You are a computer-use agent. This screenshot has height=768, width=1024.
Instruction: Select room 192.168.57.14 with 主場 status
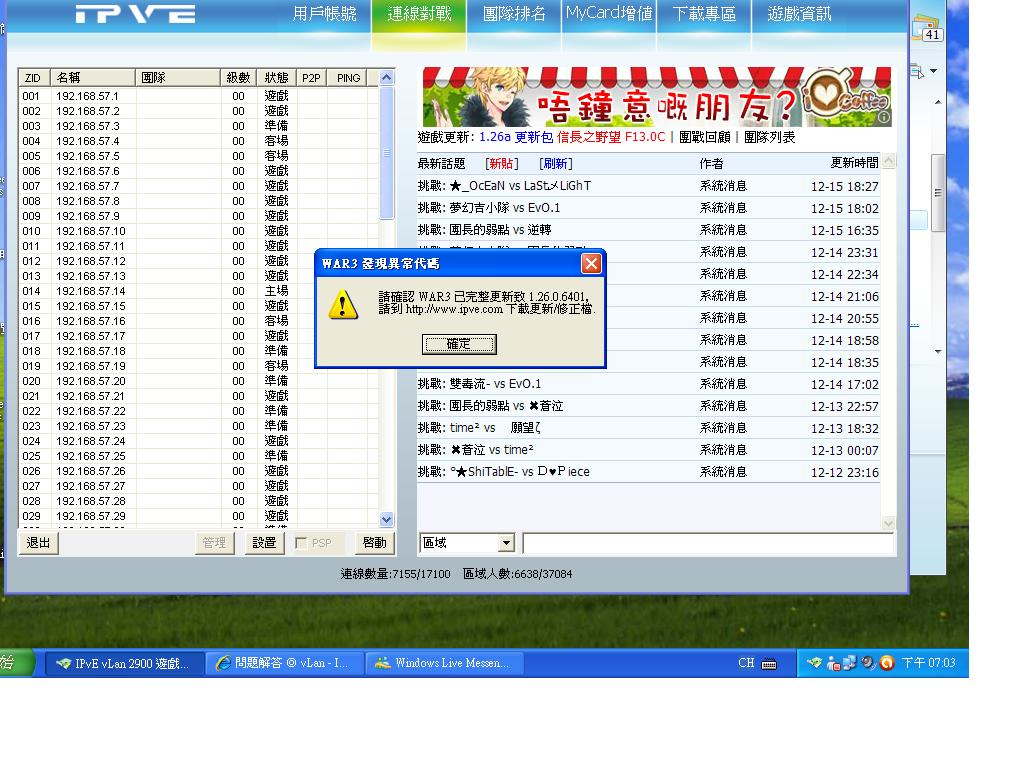coord(199,291)
